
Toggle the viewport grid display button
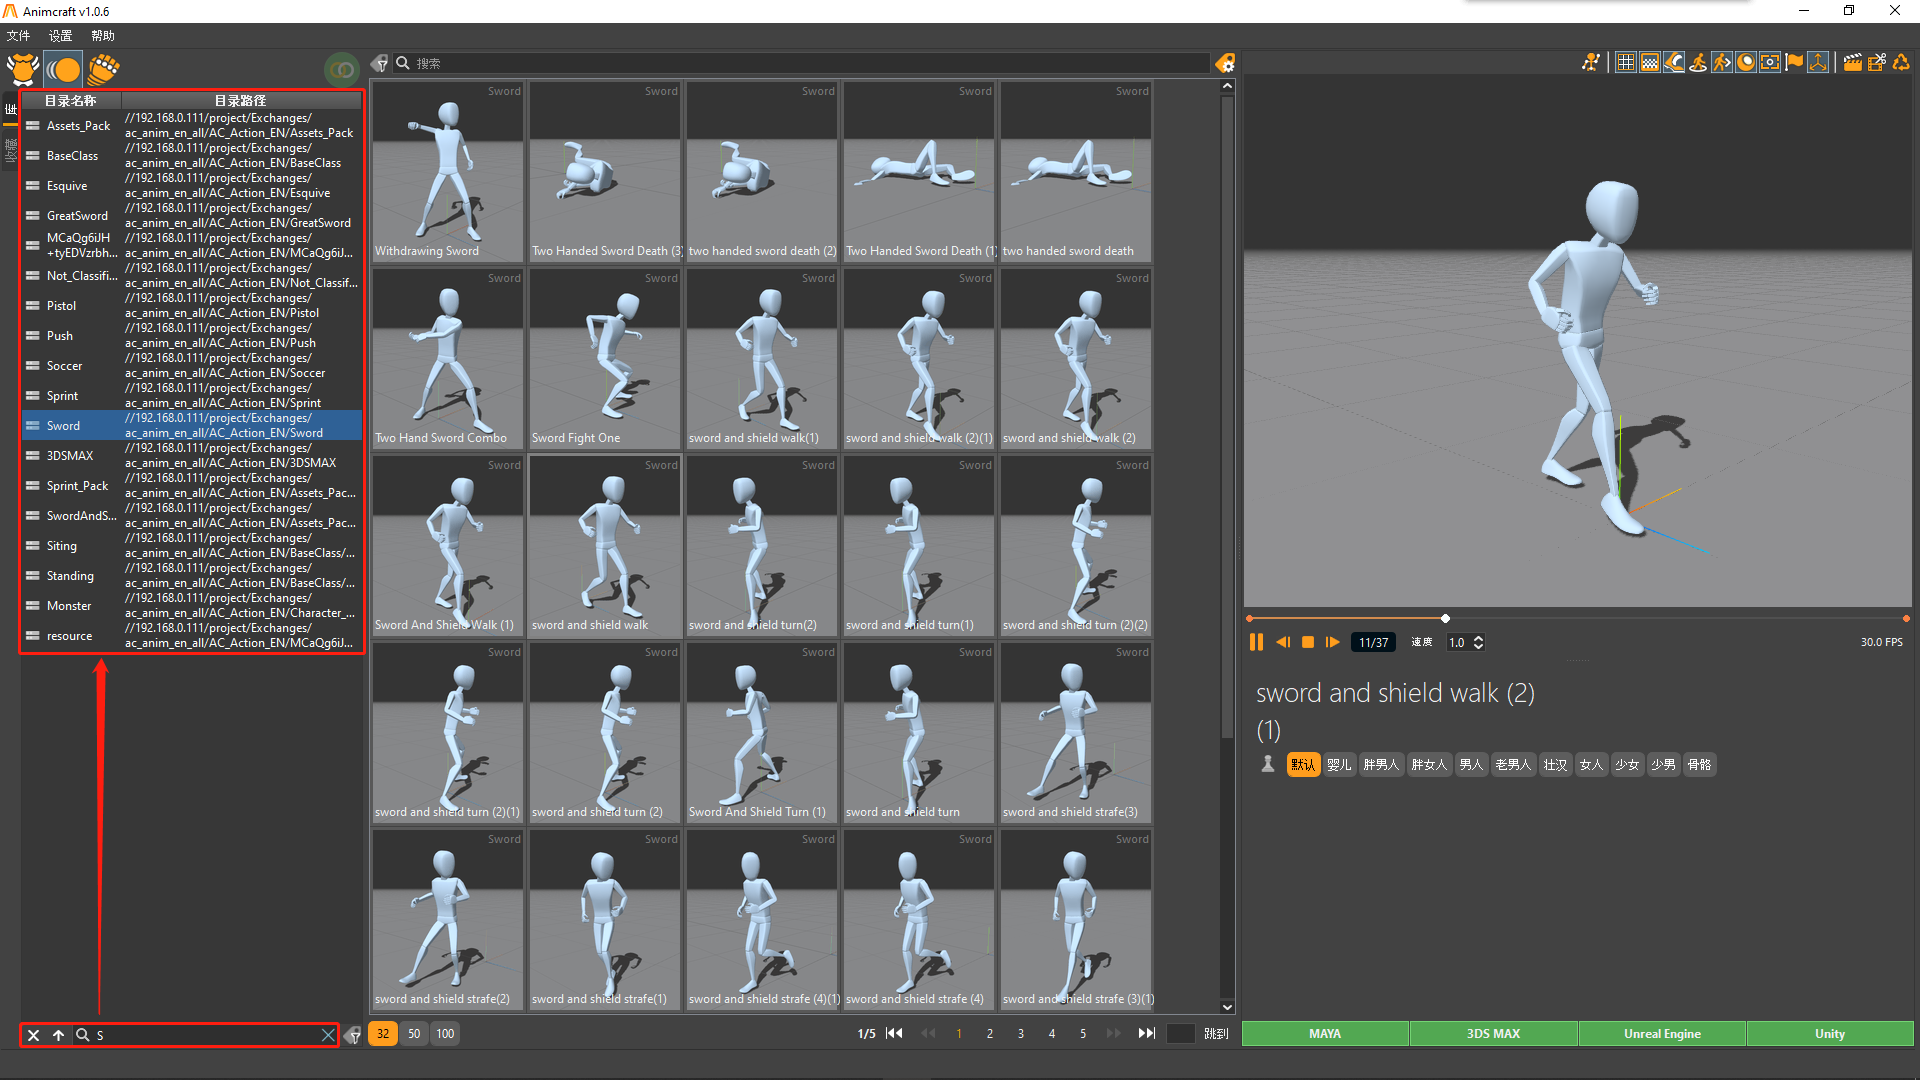point(1626,62)
